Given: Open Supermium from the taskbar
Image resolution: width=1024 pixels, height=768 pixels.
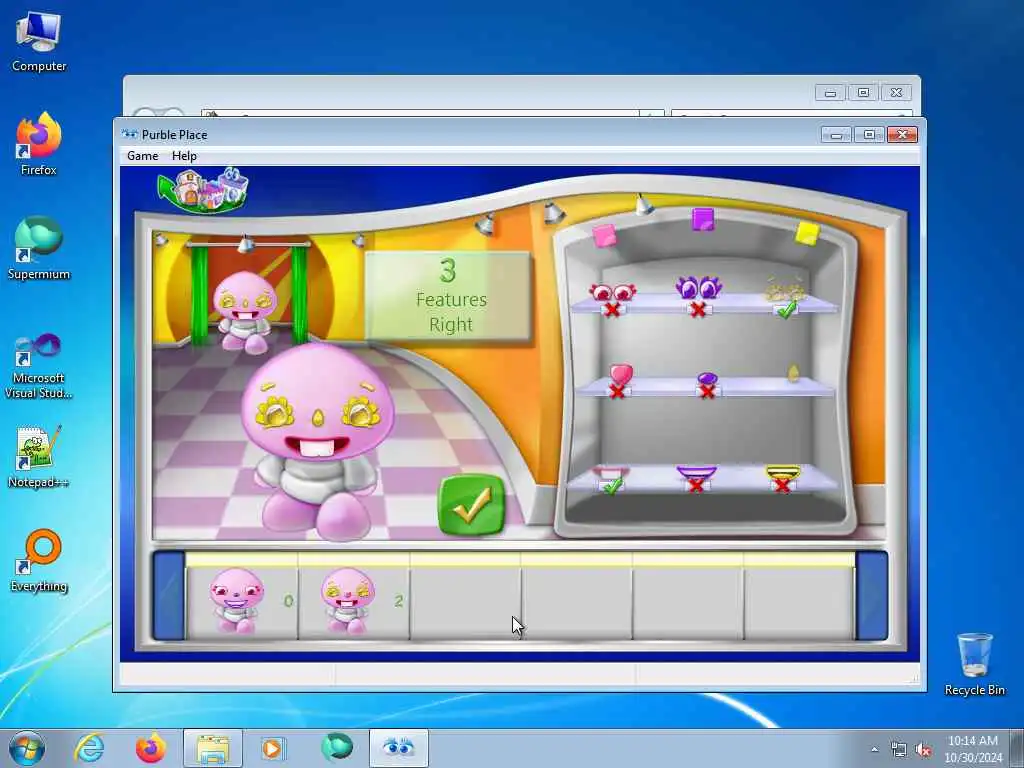Looking at the screenshot, I should point(336,747).
